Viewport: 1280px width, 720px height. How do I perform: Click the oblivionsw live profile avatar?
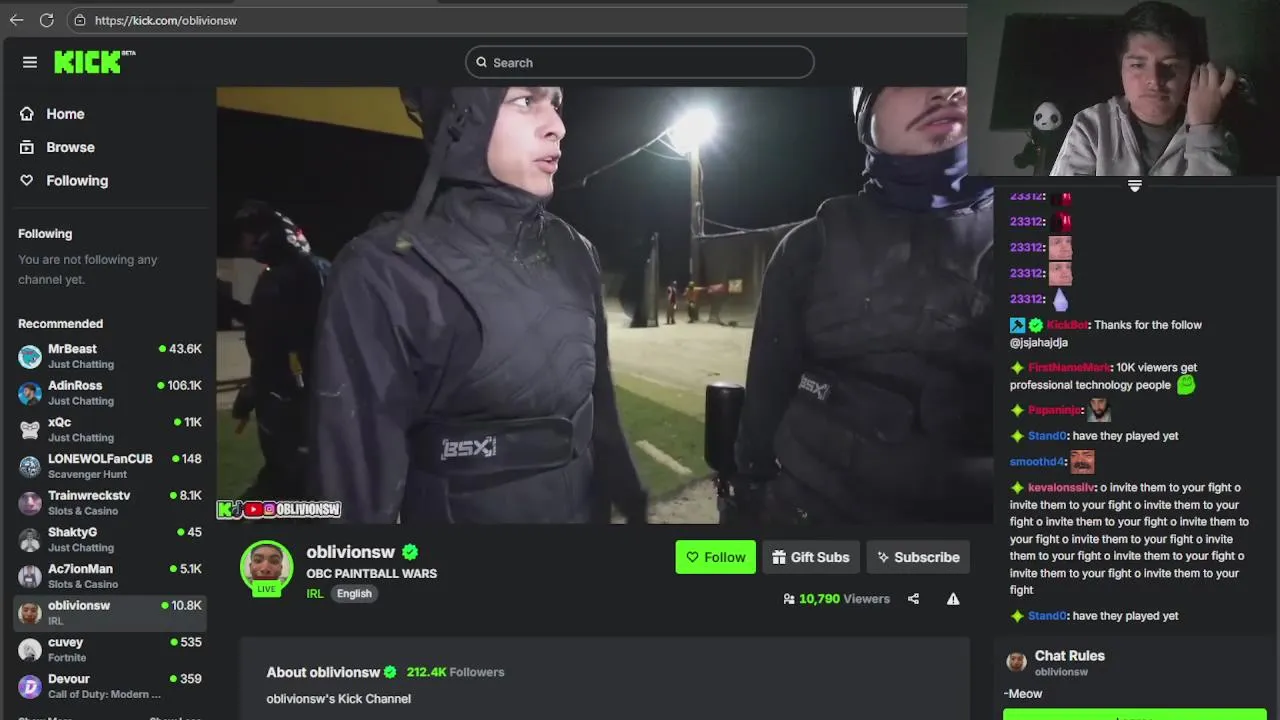click(x=266, y=567)
